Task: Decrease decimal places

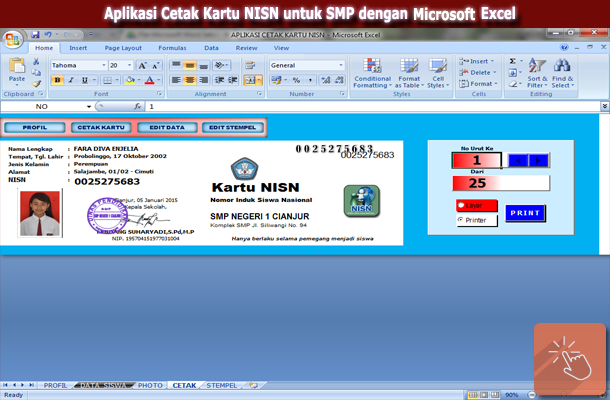Action: [x=339, y=80]
